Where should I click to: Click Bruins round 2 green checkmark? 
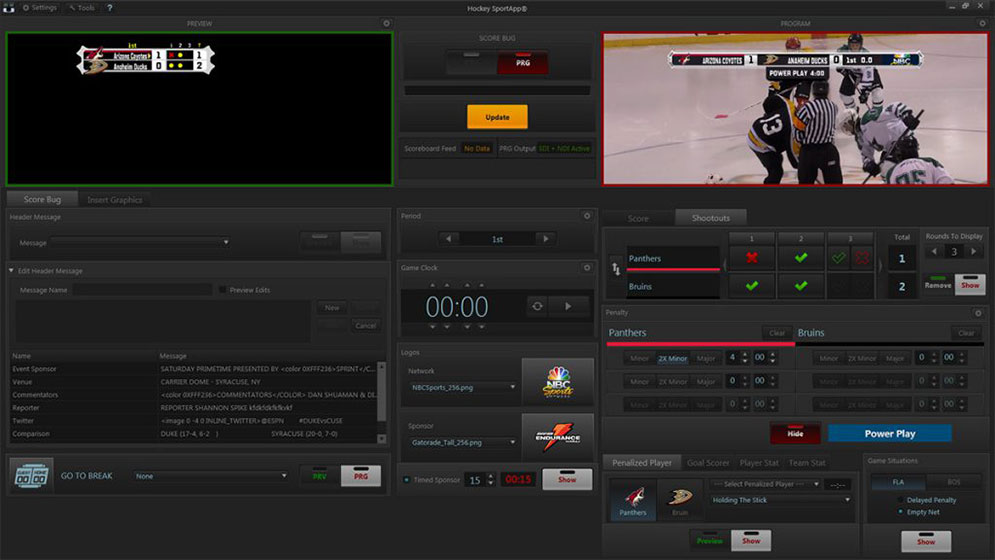pyautogui.click(x=800, y=287)
